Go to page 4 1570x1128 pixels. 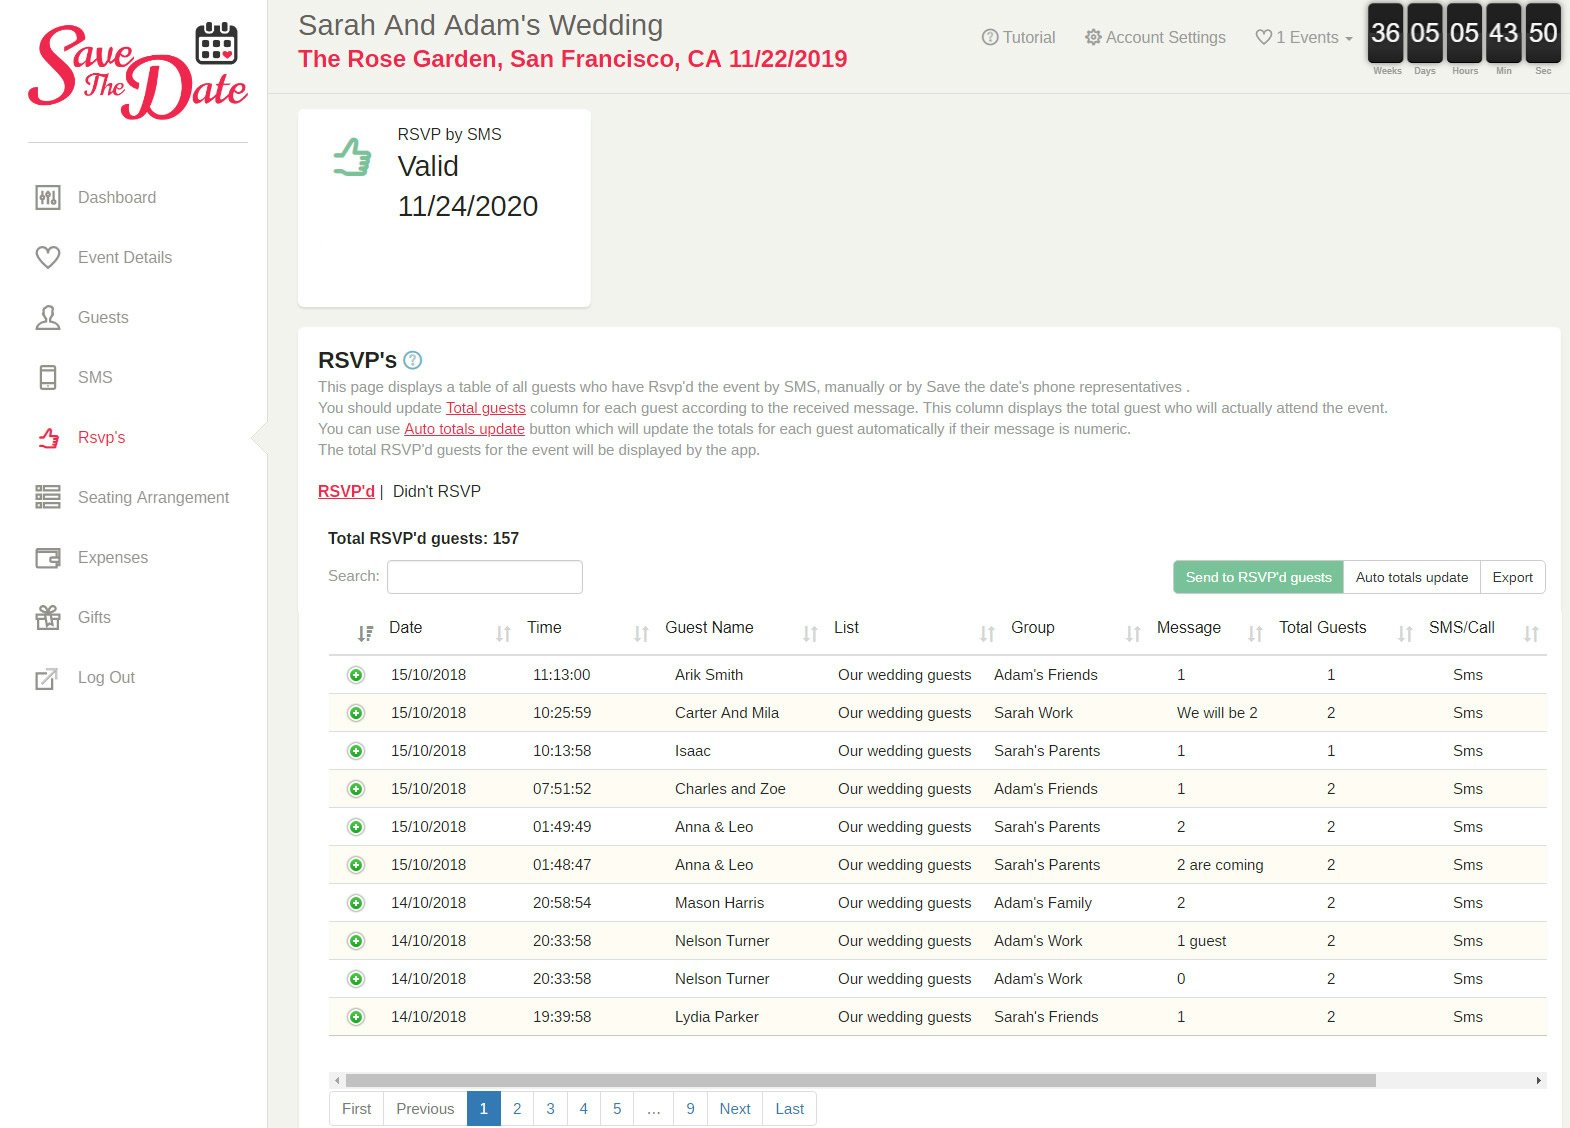[584, 1108]
